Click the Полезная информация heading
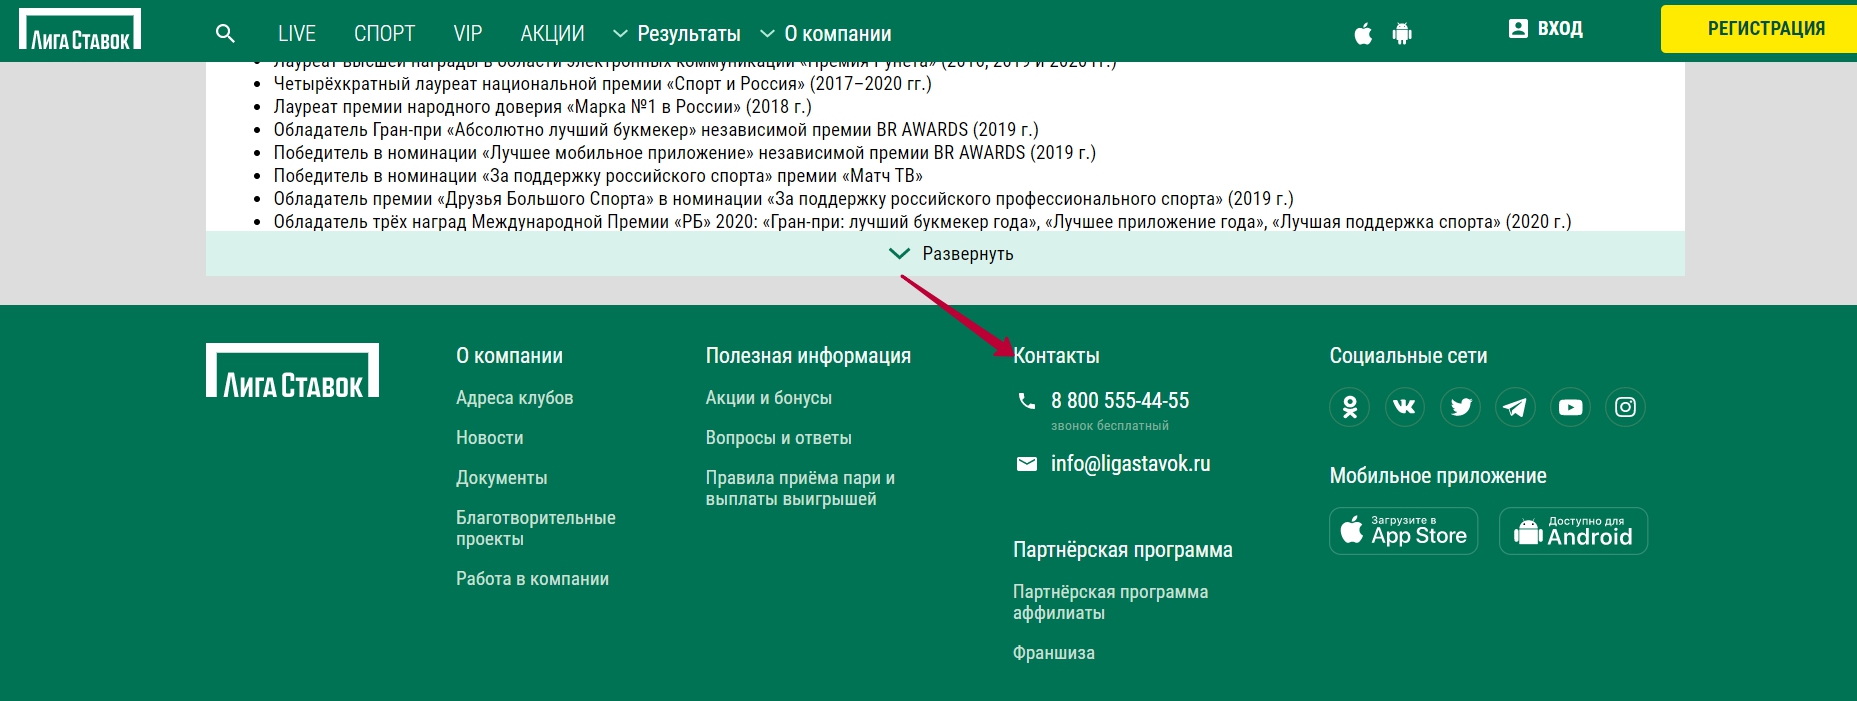 [x=808, y=356]
